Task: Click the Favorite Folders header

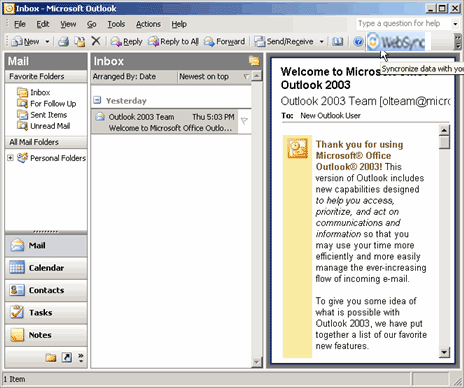Action: [46, 76]
